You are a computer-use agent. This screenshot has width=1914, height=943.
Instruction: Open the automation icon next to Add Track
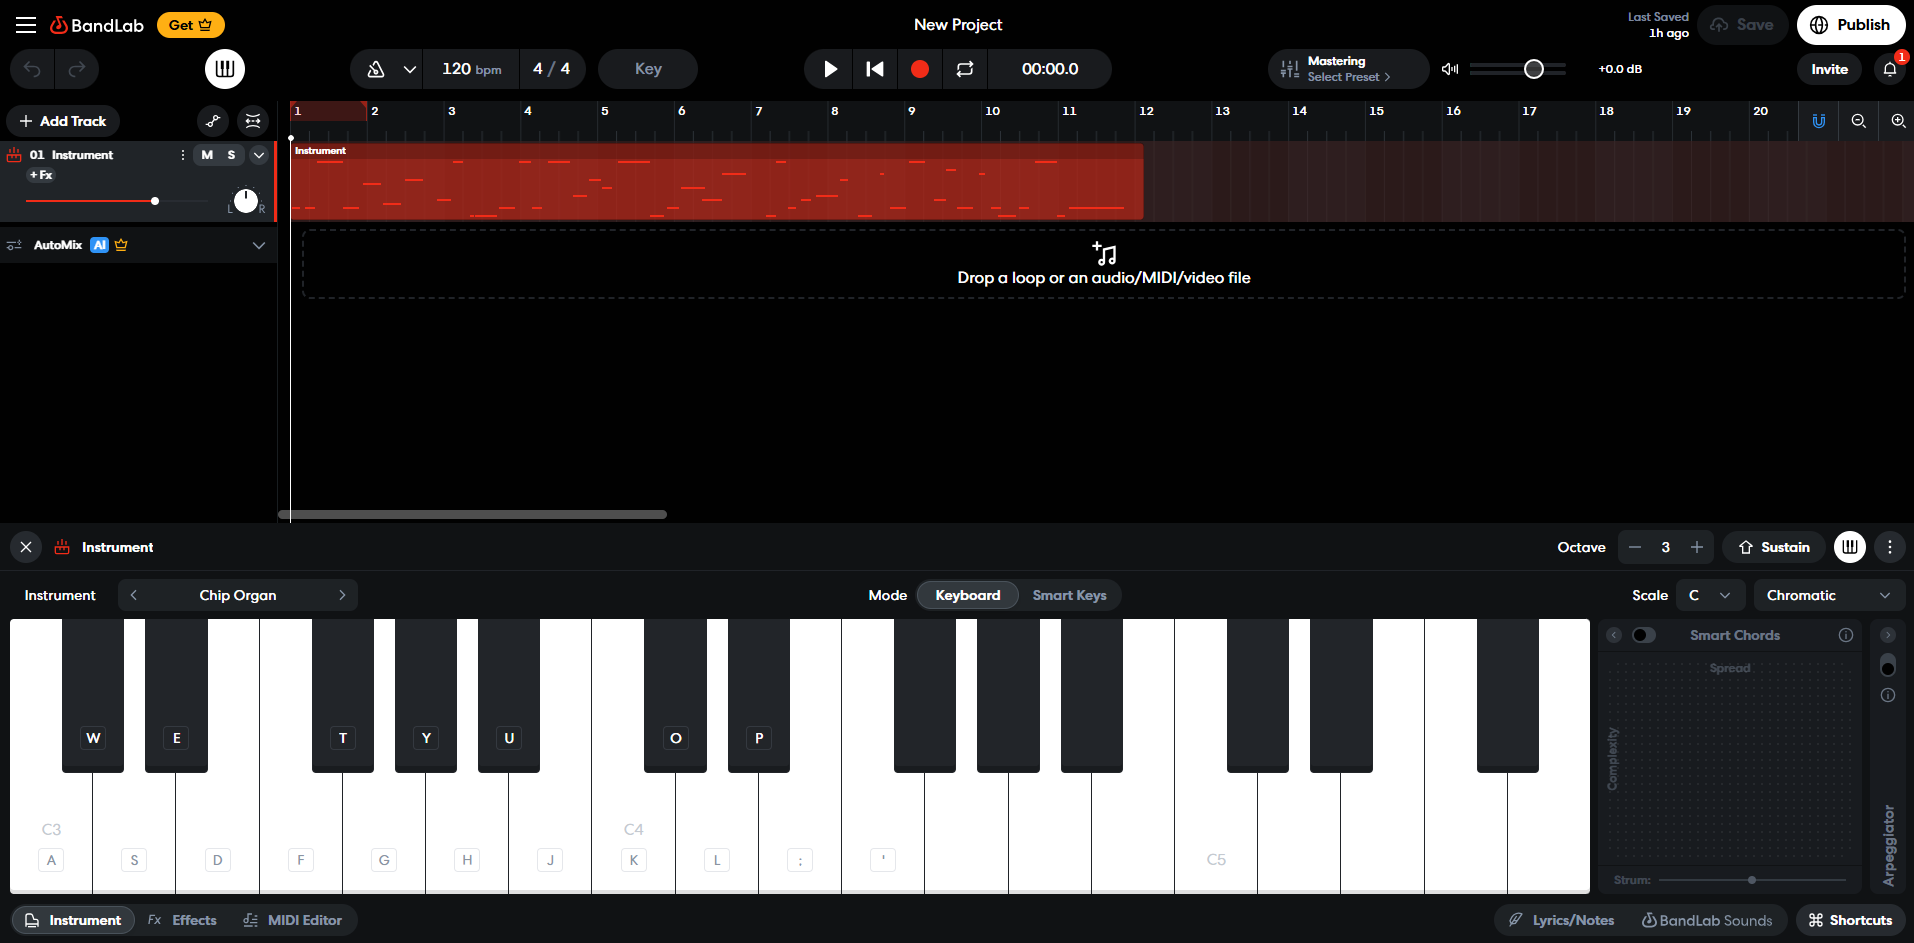point(213,121)
